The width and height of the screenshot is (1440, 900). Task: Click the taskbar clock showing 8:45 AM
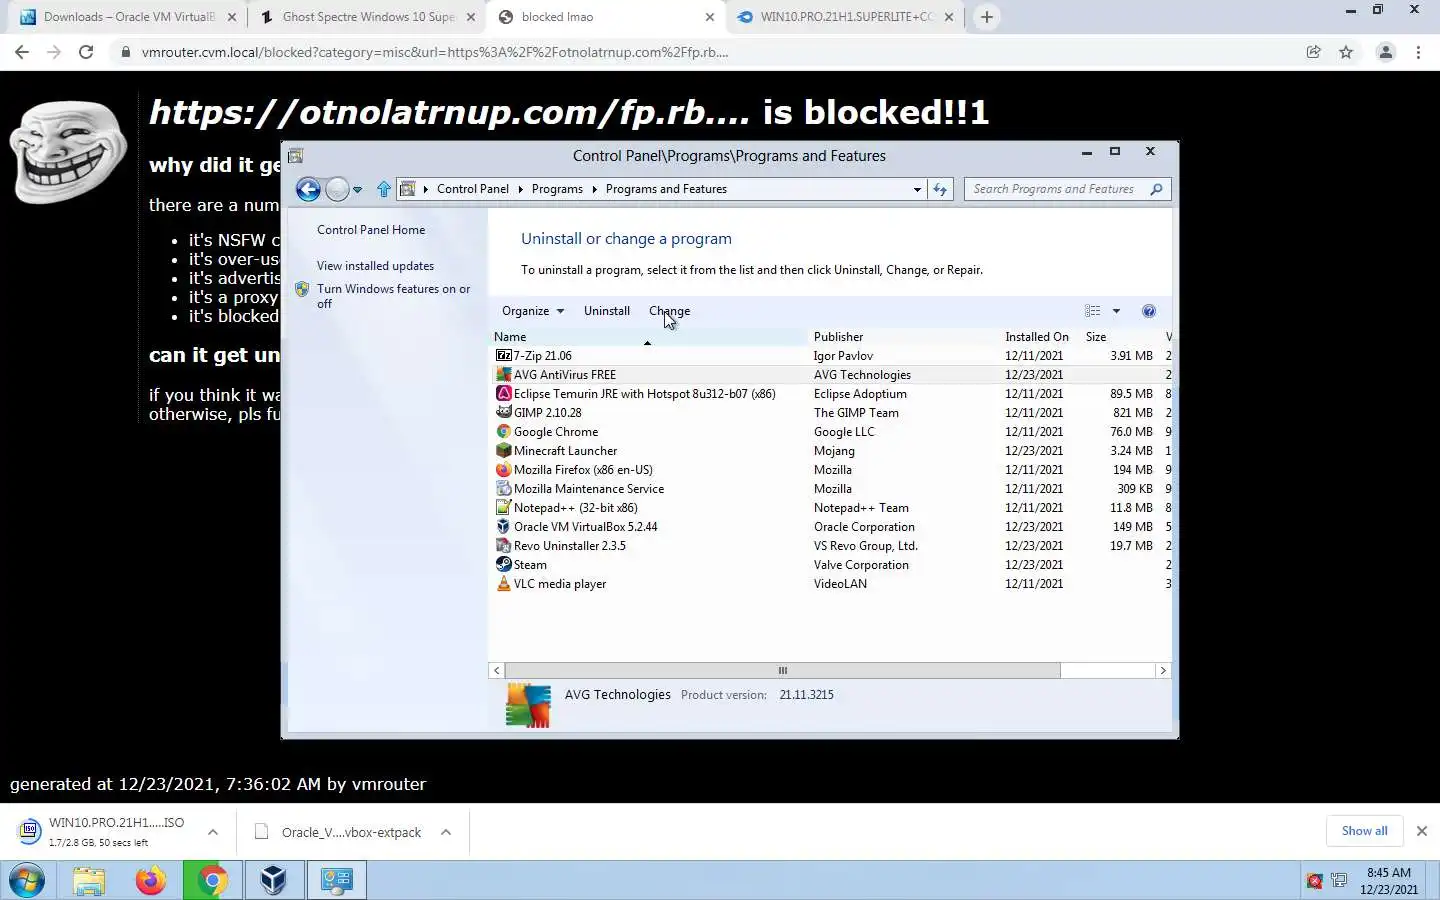1389,881
